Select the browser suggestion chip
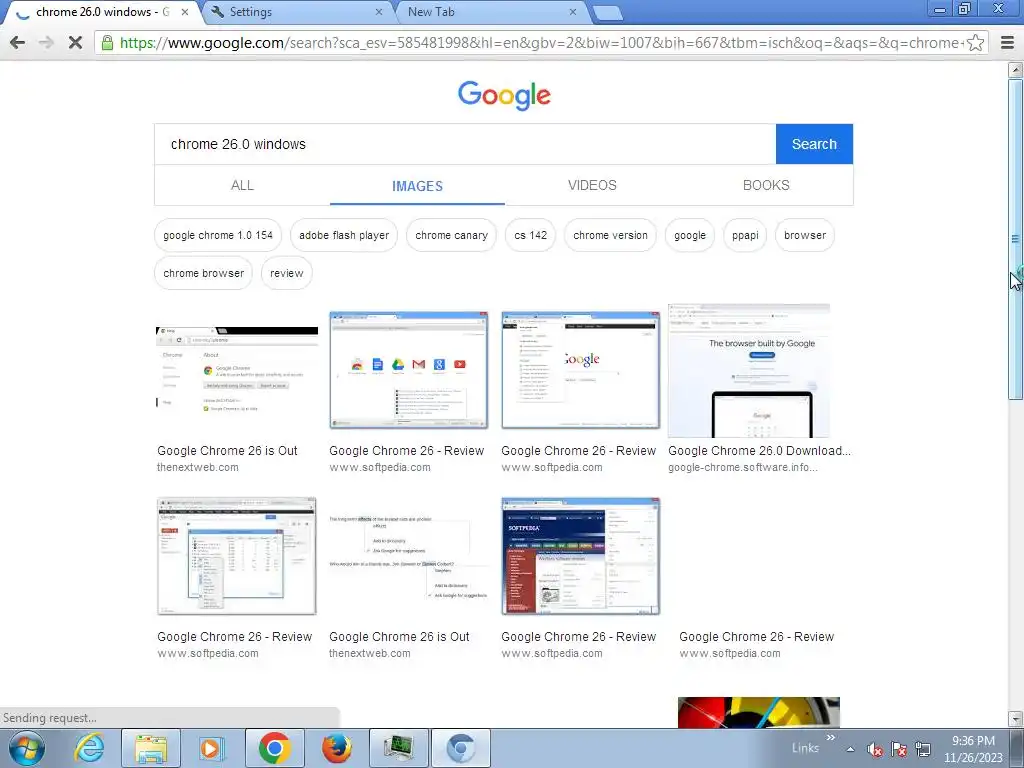1024x768 pixels. (805, 235)
